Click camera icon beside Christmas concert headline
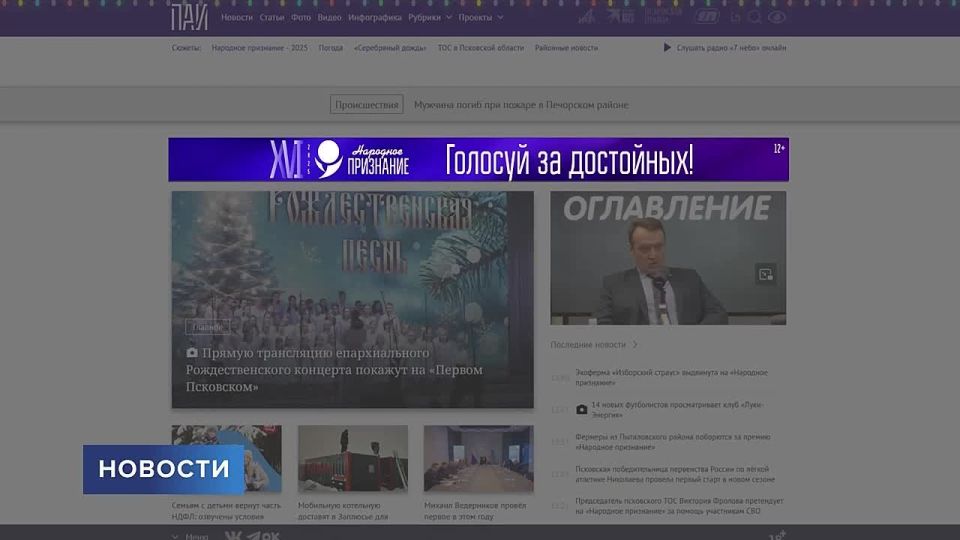The image size is (960, 540). [x=192, y=353]
